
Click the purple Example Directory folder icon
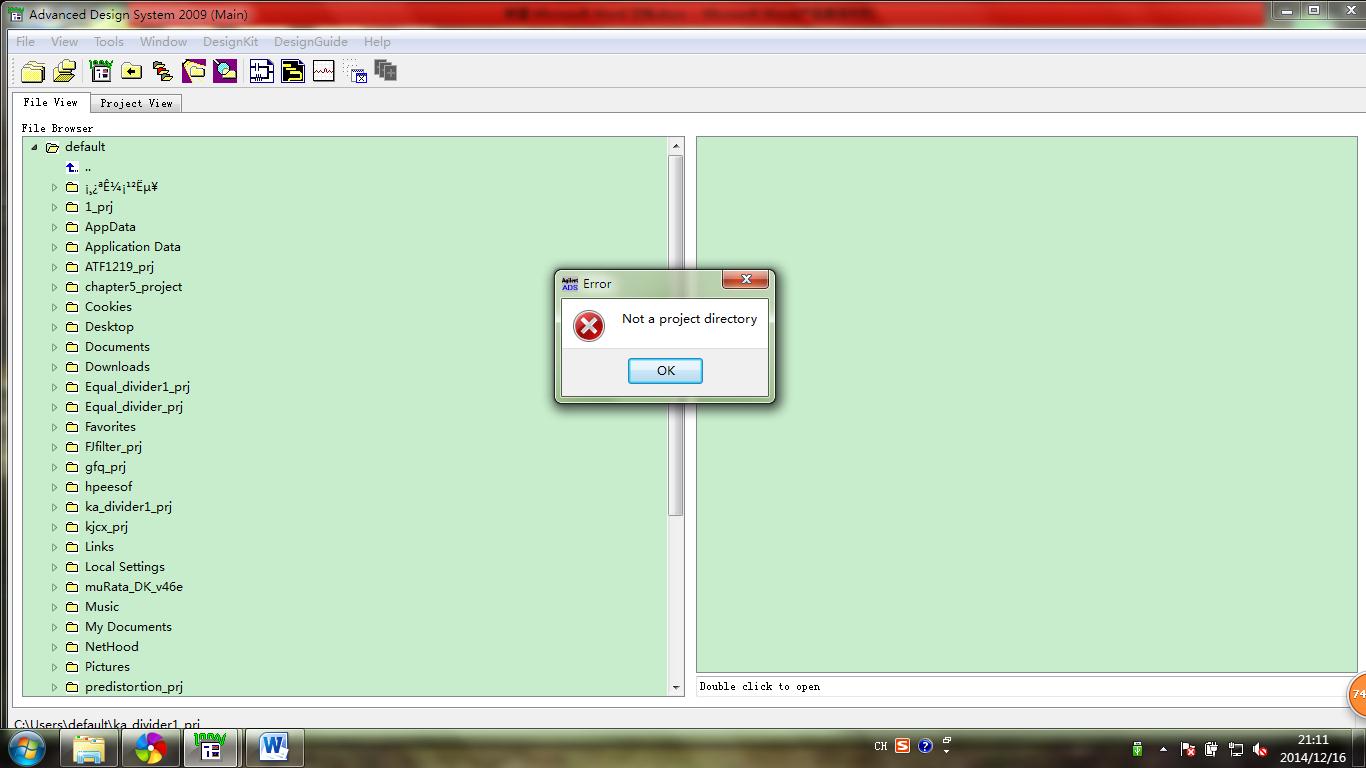tap(194, 71)
